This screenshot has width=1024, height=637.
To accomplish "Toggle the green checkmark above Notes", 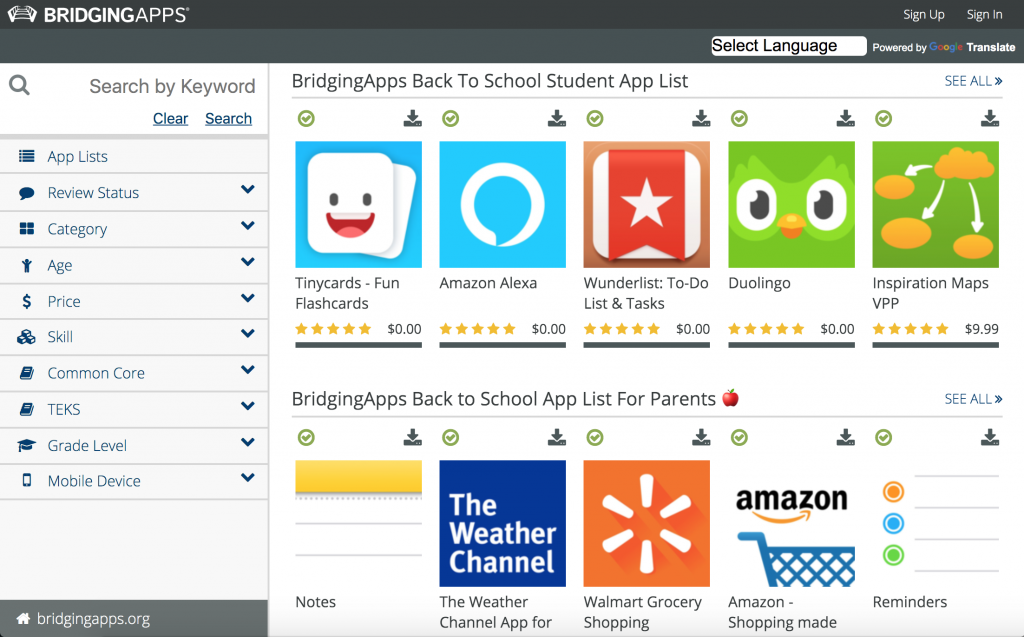I will (x=306, y=437).
